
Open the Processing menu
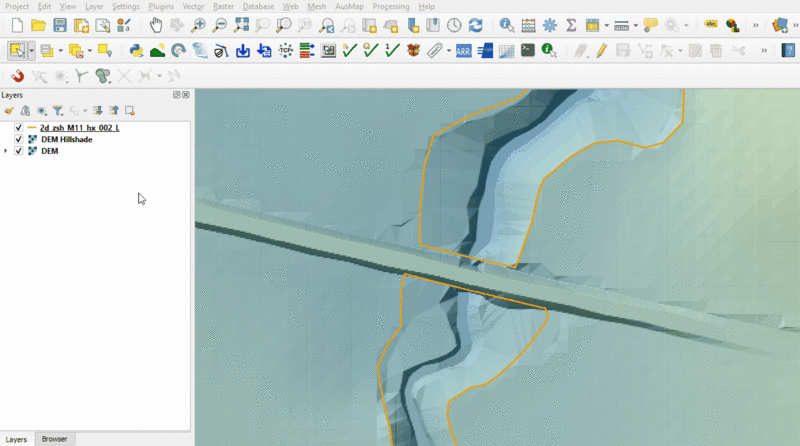tap(390, 6)
